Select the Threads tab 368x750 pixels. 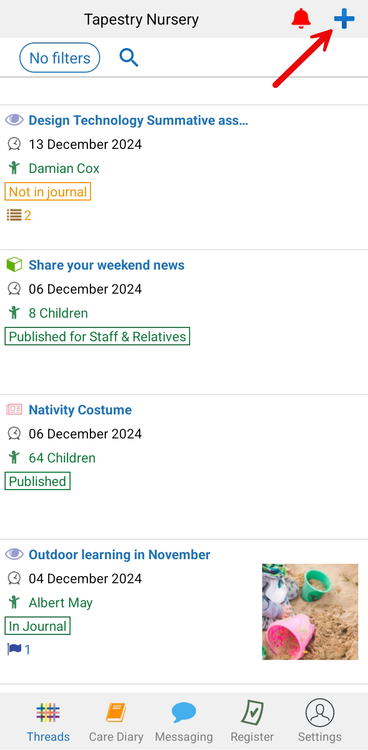coord(48,721)
